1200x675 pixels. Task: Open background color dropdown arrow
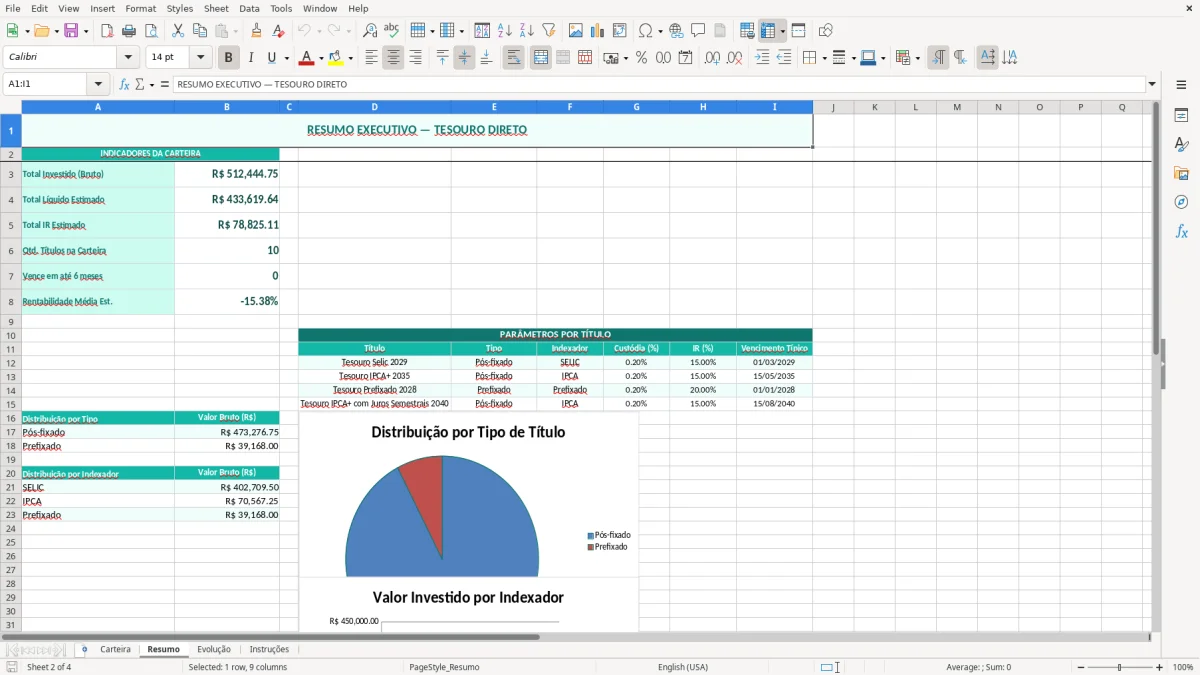tap(350, 58)
